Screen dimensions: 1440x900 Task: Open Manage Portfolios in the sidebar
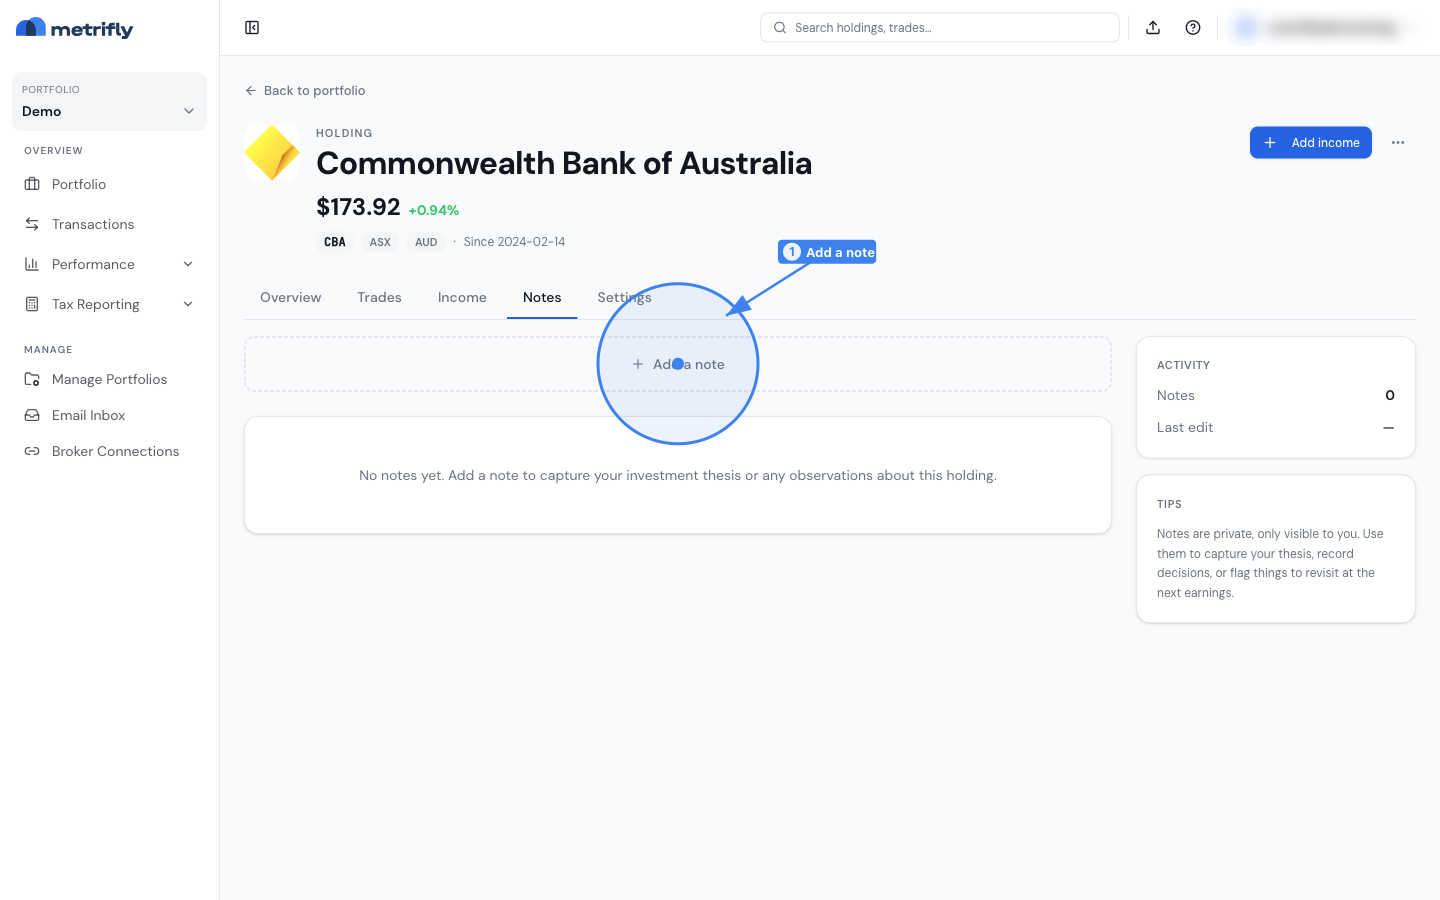[x=109, y=379]
